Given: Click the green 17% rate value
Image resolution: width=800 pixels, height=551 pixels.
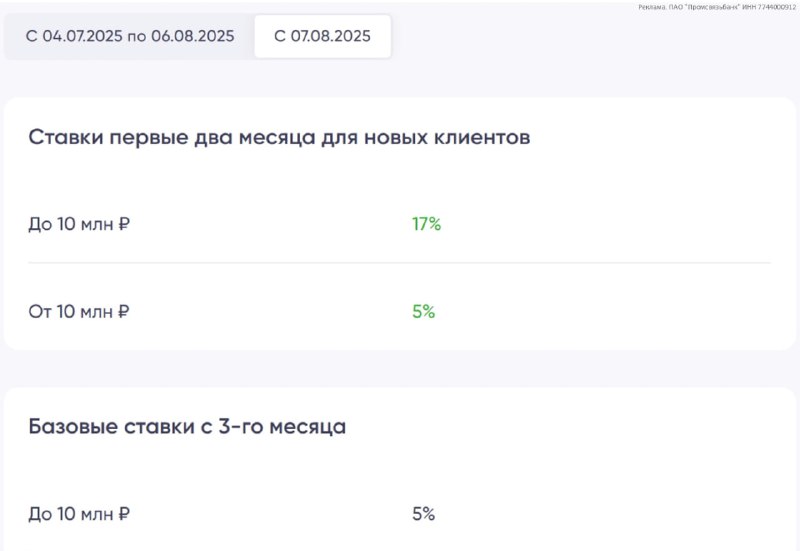Looking at the screenshot, I should coord(427,224).
